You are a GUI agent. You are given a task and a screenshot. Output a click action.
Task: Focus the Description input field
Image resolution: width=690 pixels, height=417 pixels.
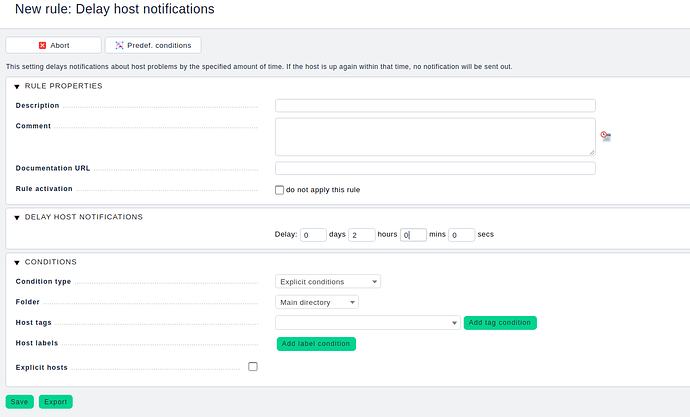[x=435, y=106]
